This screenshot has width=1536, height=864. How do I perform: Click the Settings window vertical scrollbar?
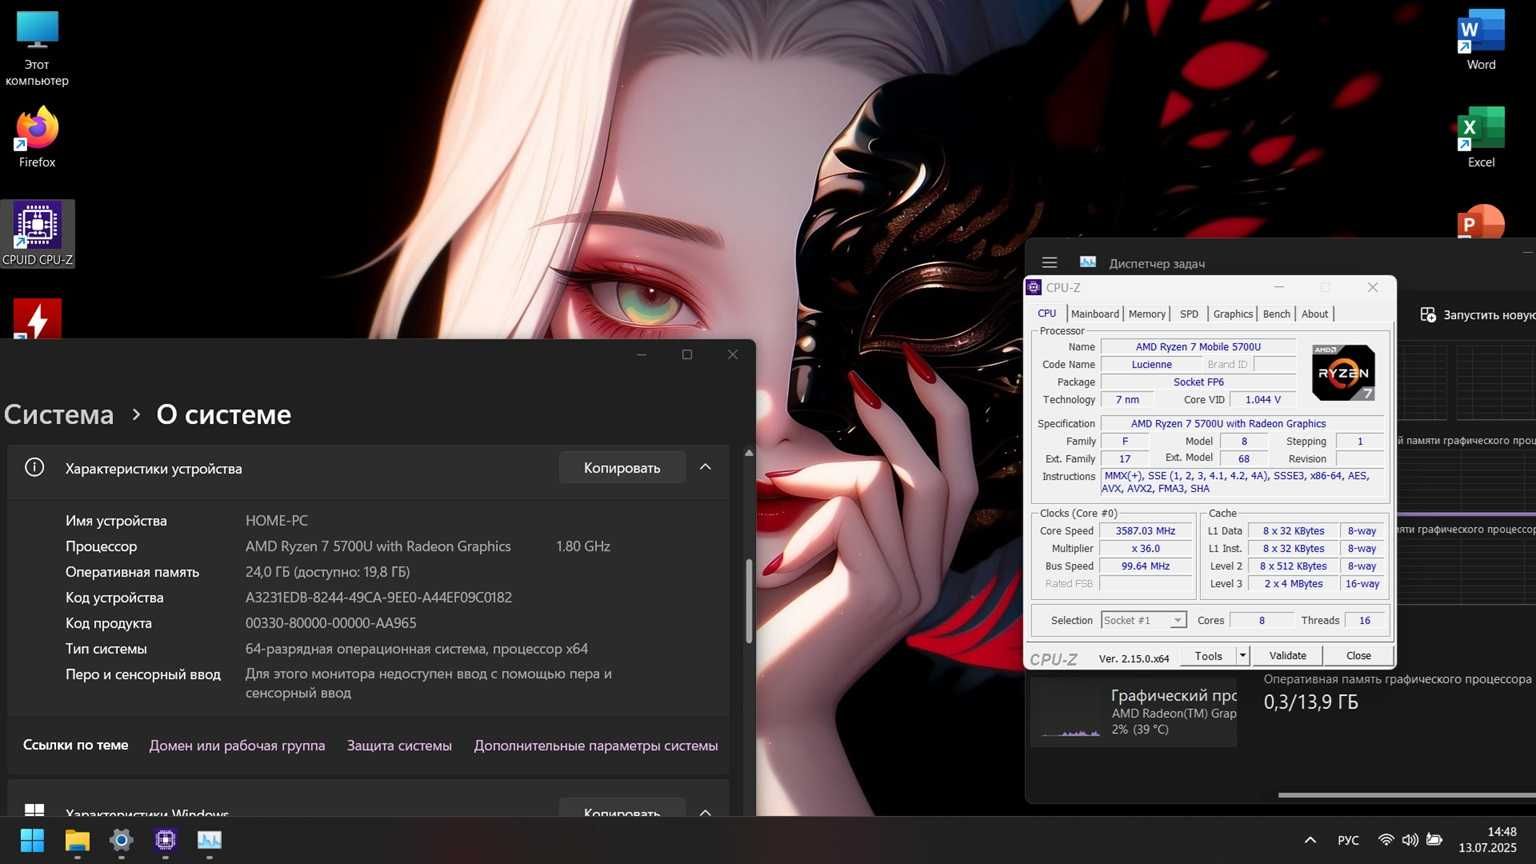749,600
